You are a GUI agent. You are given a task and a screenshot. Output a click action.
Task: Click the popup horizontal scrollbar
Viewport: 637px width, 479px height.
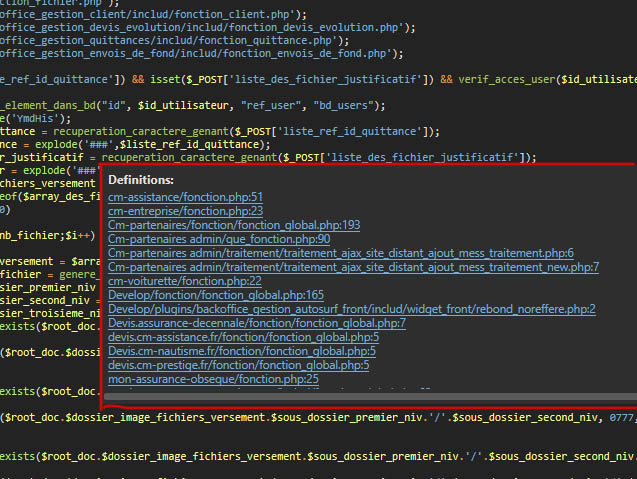(370, 396)
